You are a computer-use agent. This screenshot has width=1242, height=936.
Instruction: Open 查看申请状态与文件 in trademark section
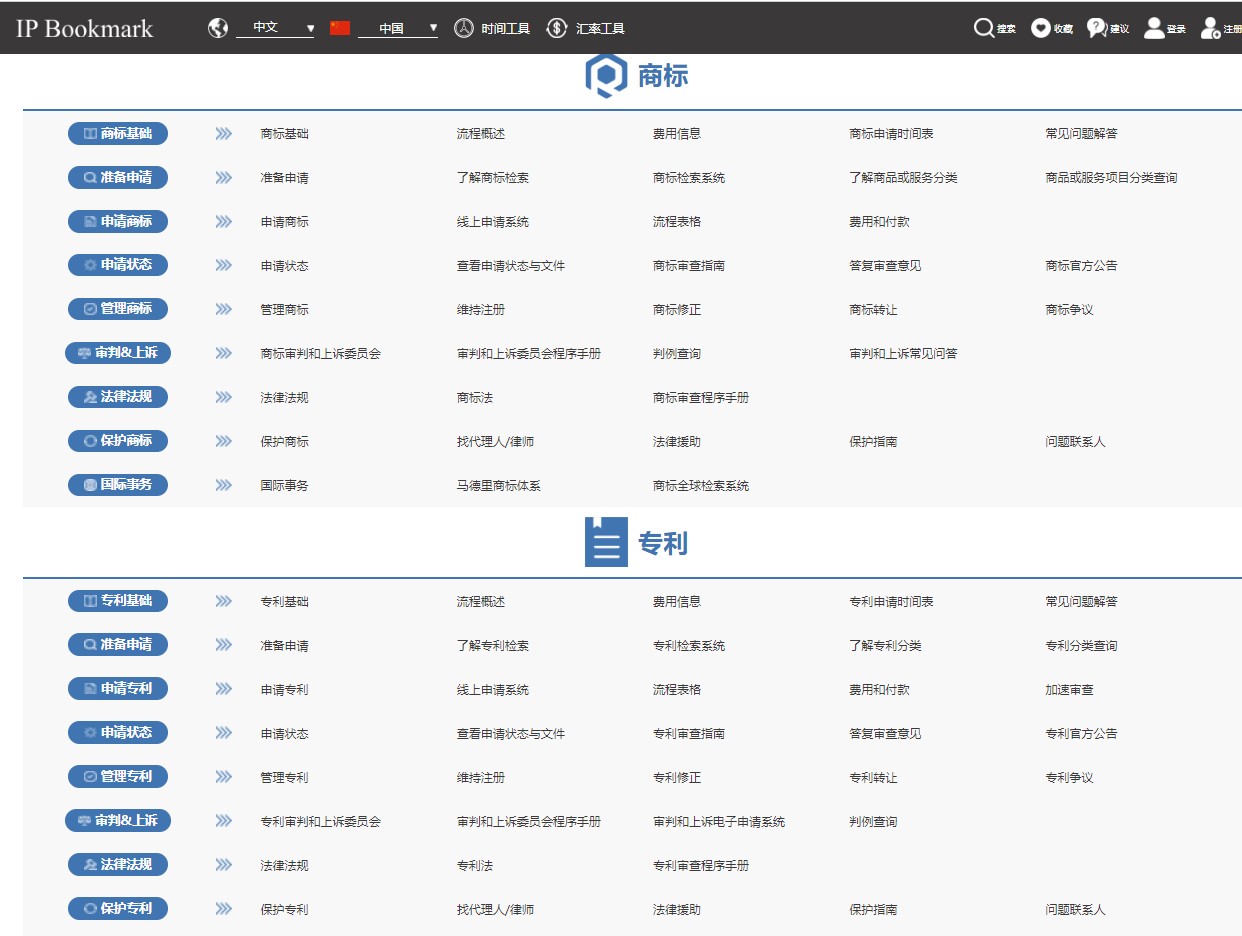click(511, 266)
